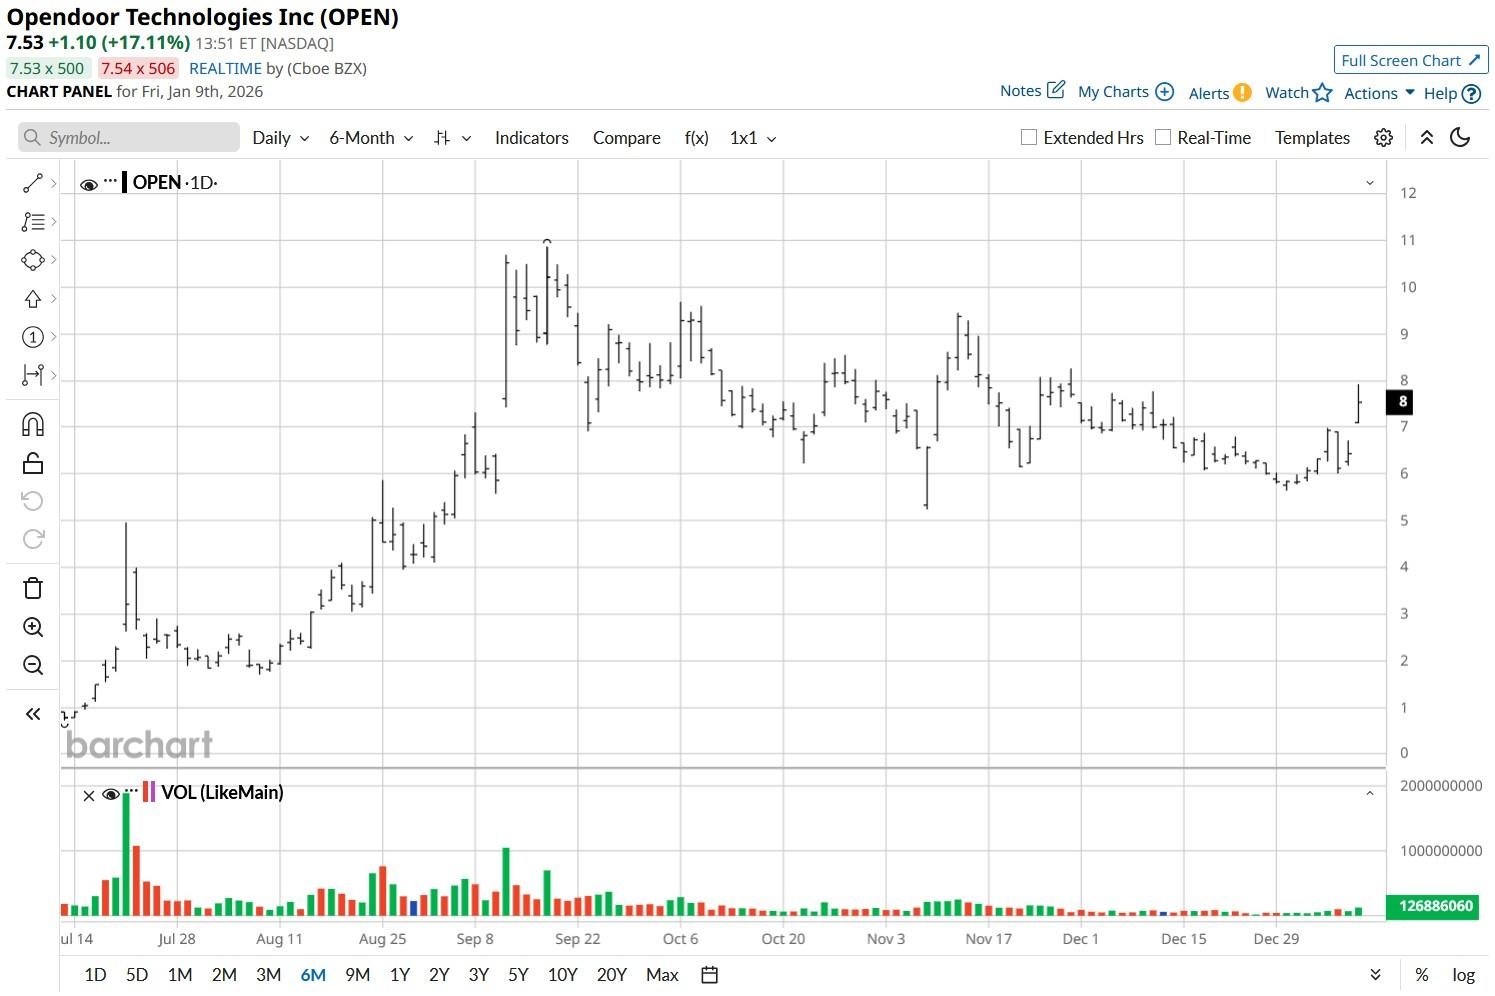
Task: Remove the VOL indicator with X
Action: 89,796
